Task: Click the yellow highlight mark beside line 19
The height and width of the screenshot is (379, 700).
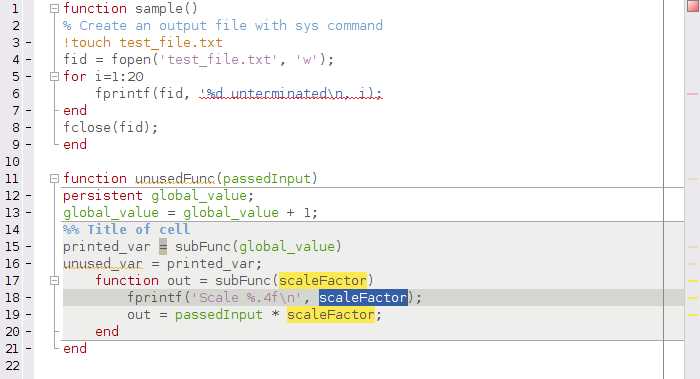Action: [692, 315]
